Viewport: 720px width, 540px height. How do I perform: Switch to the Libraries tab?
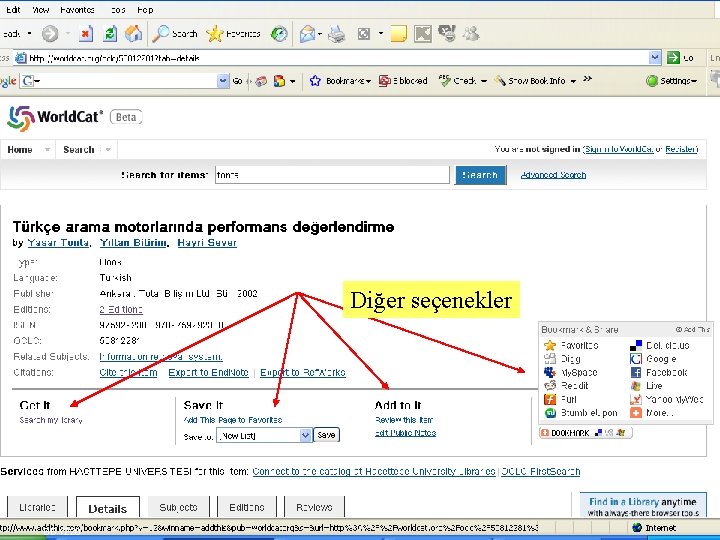(x=37, y=507)
